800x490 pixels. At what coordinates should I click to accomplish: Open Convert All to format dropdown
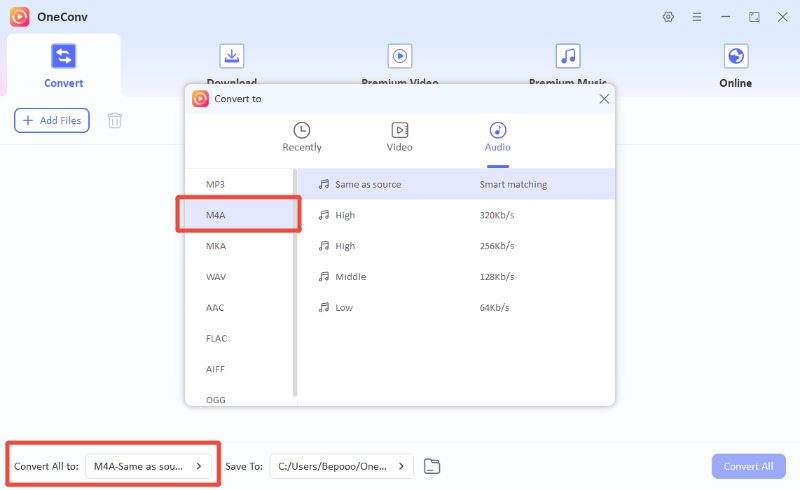click(x=148, y=466)
